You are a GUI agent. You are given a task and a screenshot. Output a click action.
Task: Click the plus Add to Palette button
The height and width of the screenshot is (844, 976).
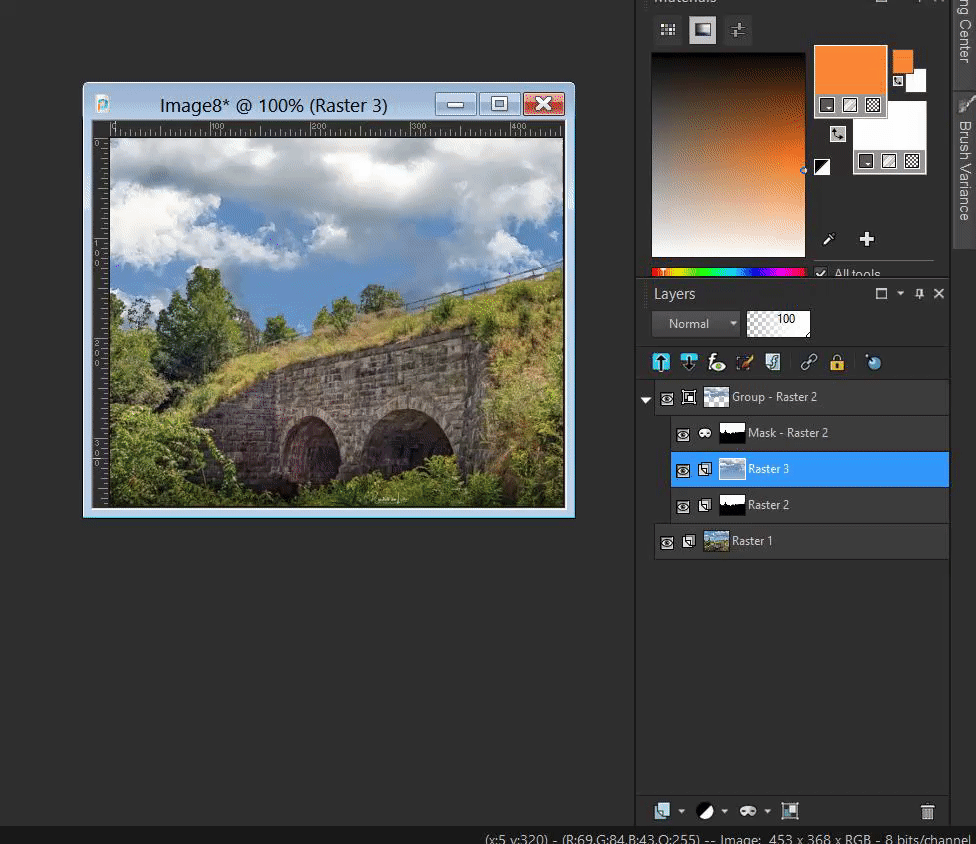coord(866,239)
